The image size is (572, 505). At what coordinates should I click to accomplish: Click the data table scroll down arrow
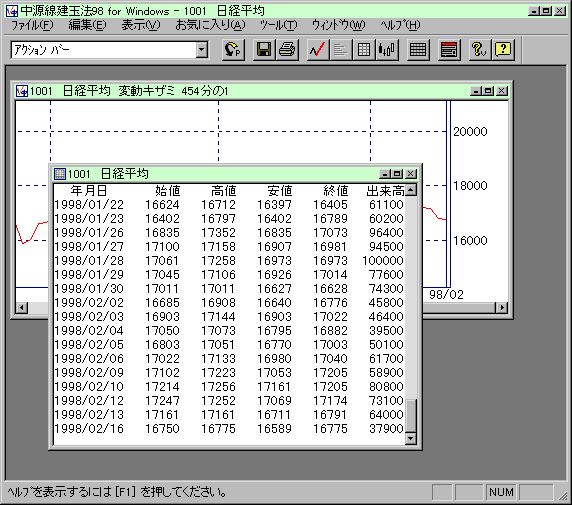(411, 438)
